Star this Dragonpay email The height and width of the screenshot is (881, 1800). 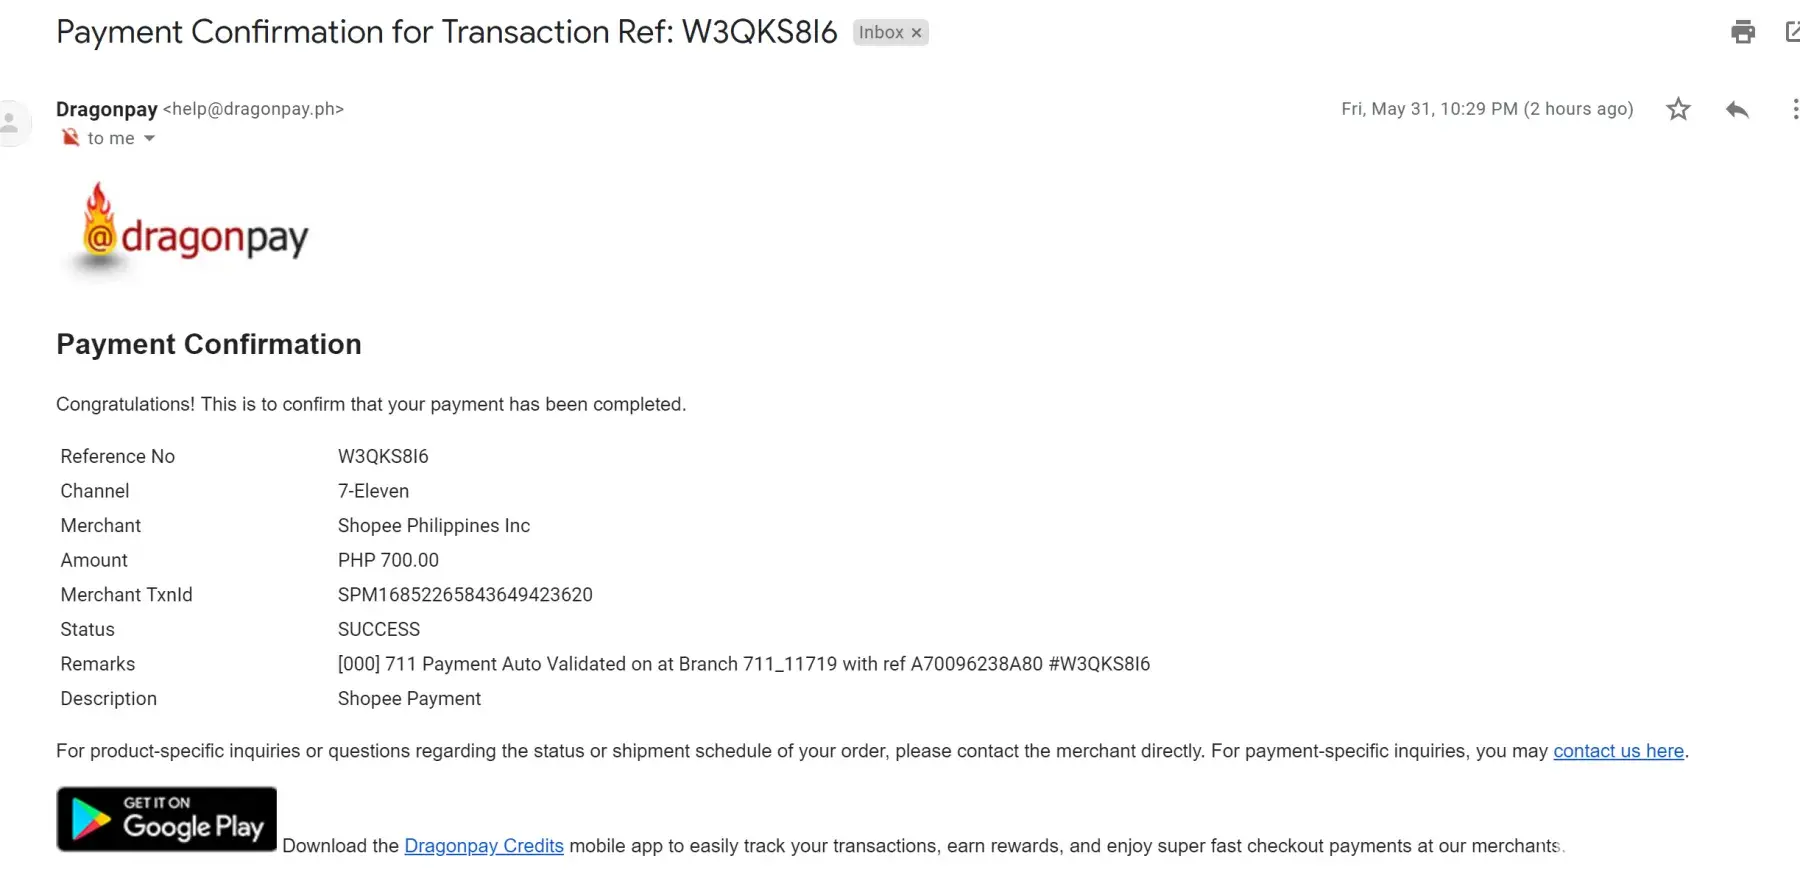(1678, 109)
